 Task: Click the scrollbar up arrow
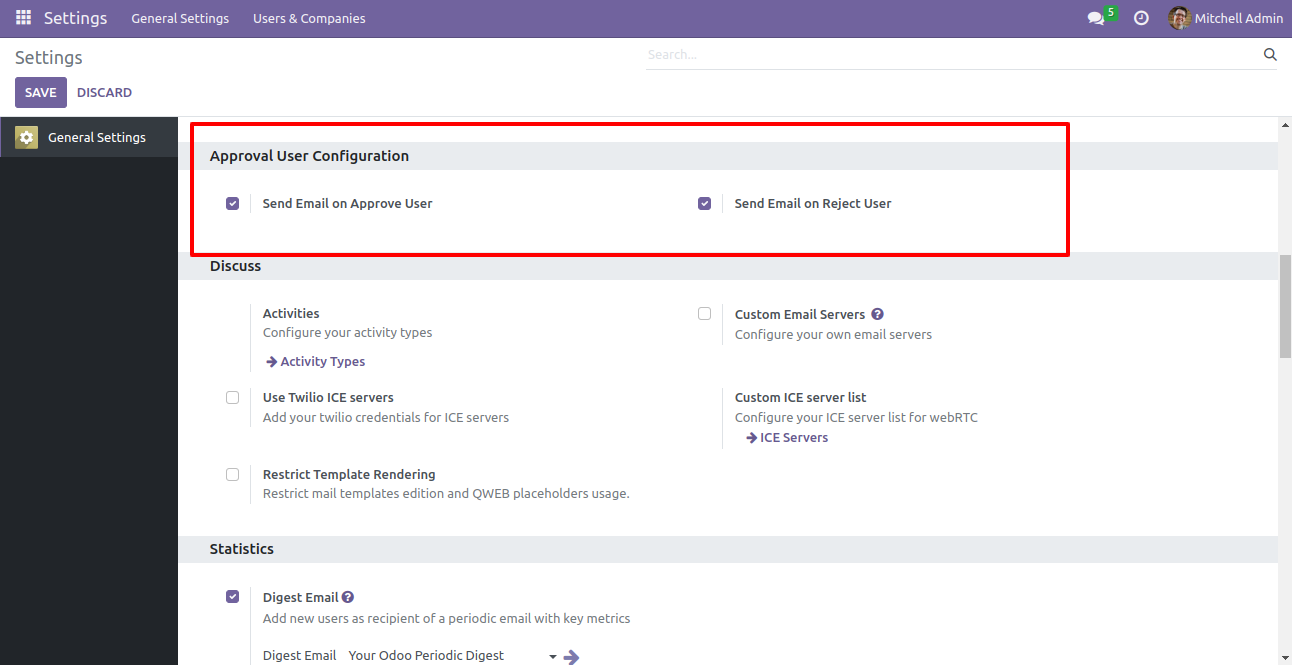point(1285,125)
